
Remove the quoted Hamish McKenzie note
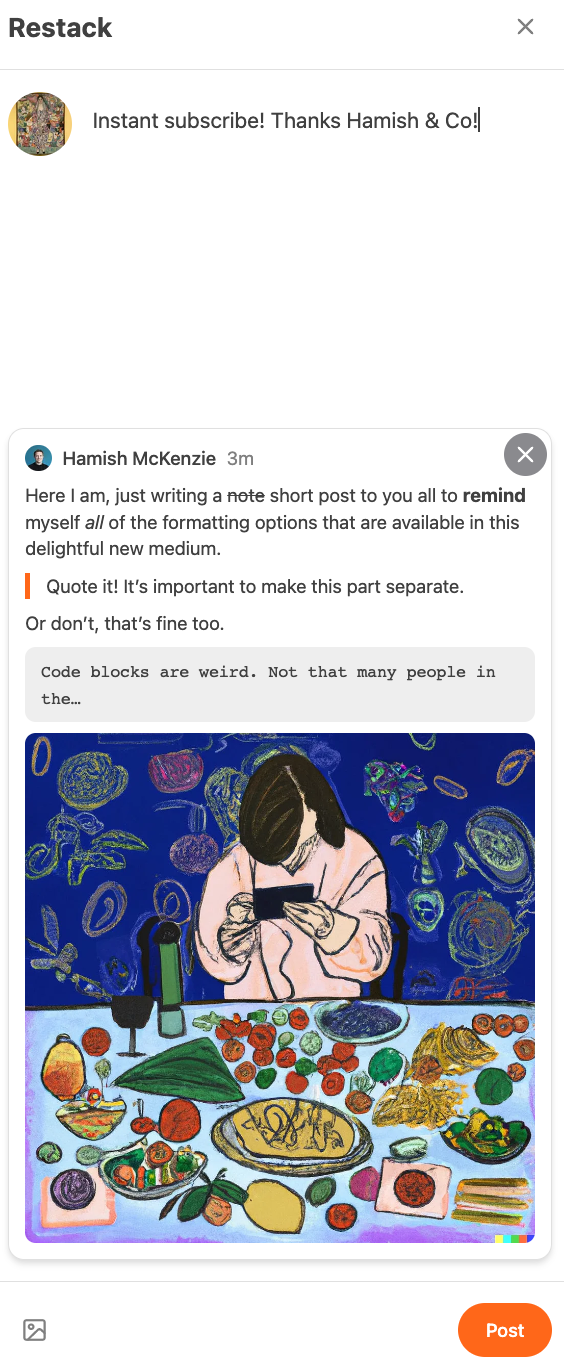525,455
